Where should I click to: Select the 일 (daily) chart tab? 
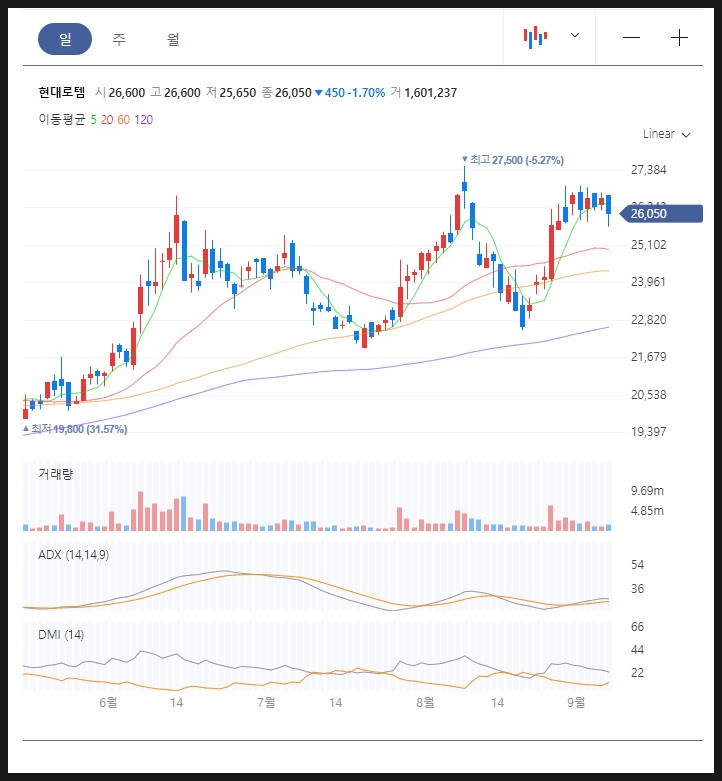click(65, 39)
